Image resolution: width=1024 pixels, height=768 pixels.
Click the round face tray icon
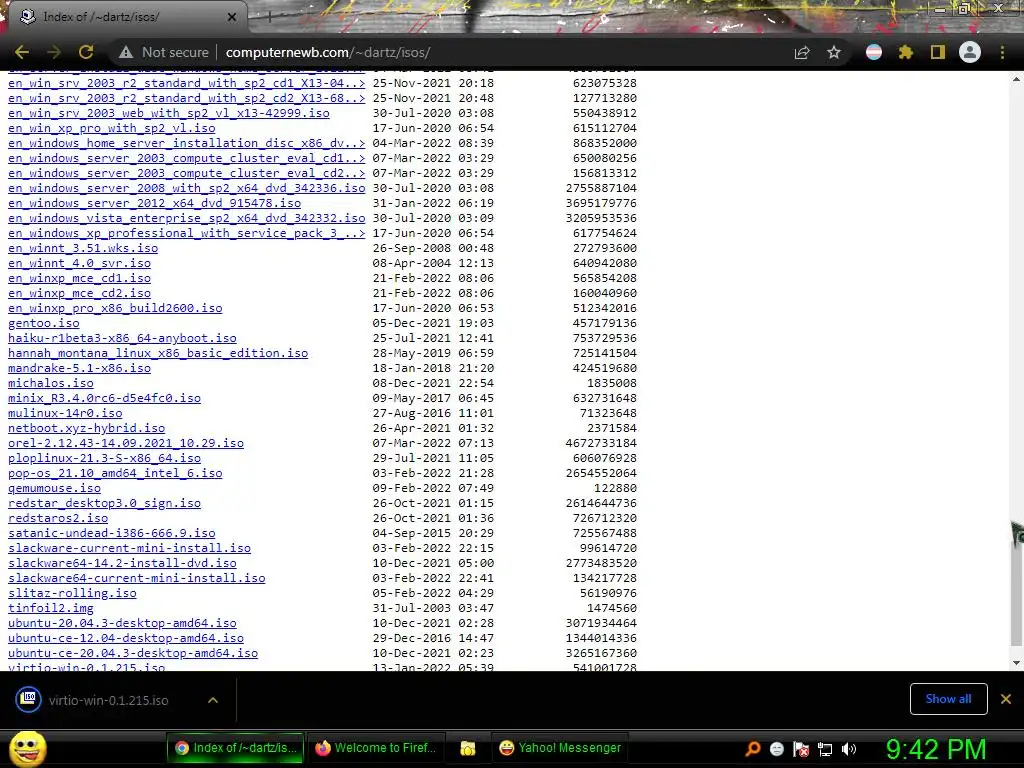[777, 749]
